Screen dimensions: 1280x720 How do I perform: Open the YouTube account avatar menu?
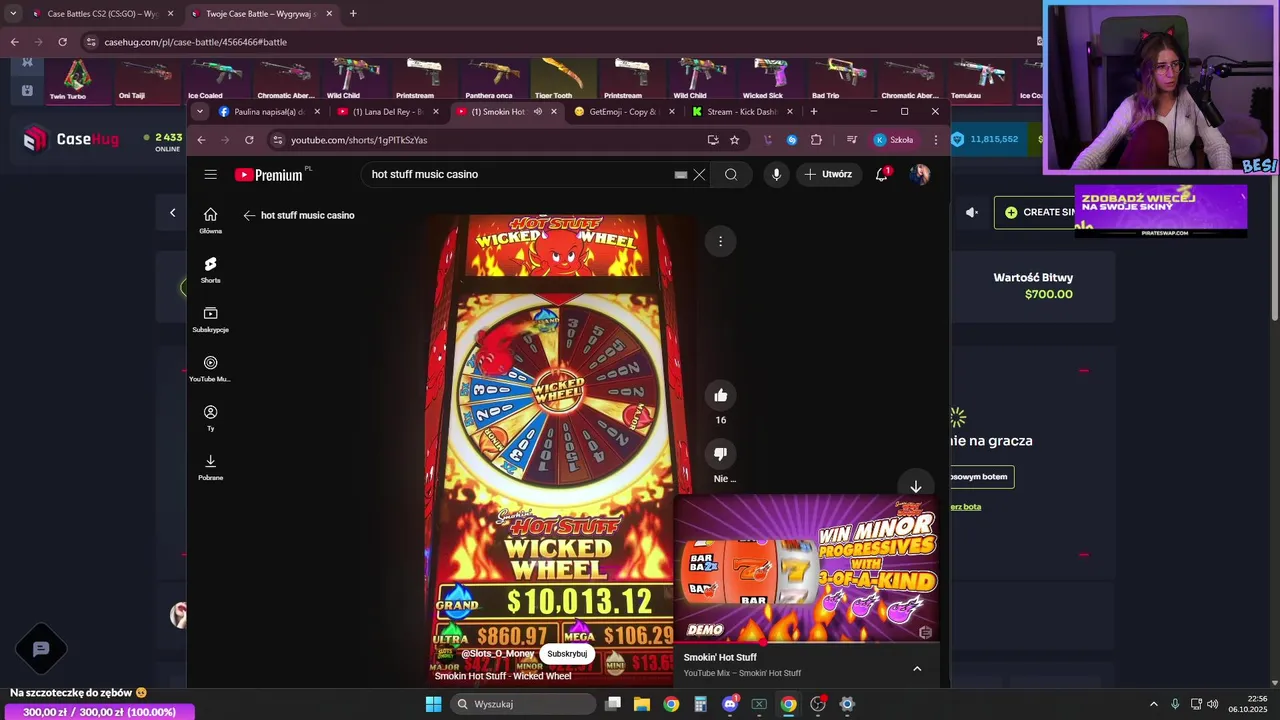920,174
